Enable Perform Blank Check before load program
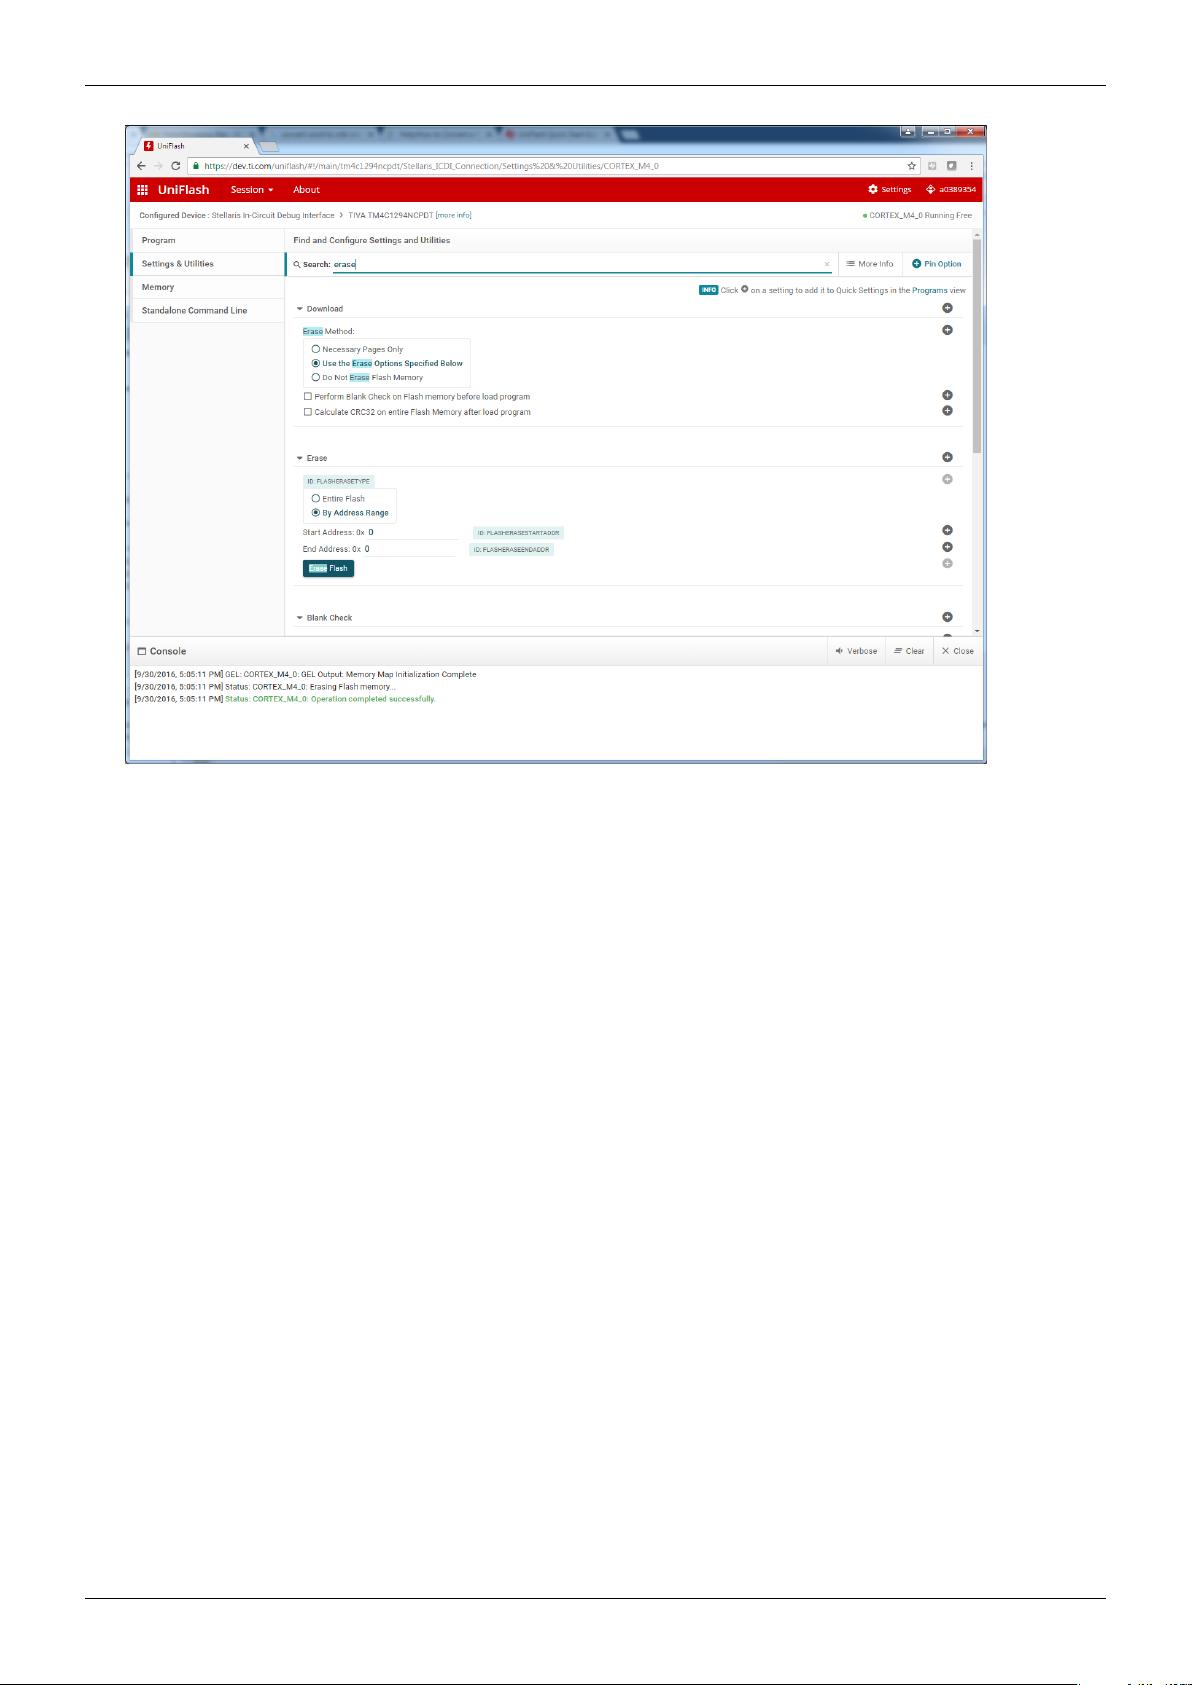Screen dimensions: 1192x1685 click(307, 397)
